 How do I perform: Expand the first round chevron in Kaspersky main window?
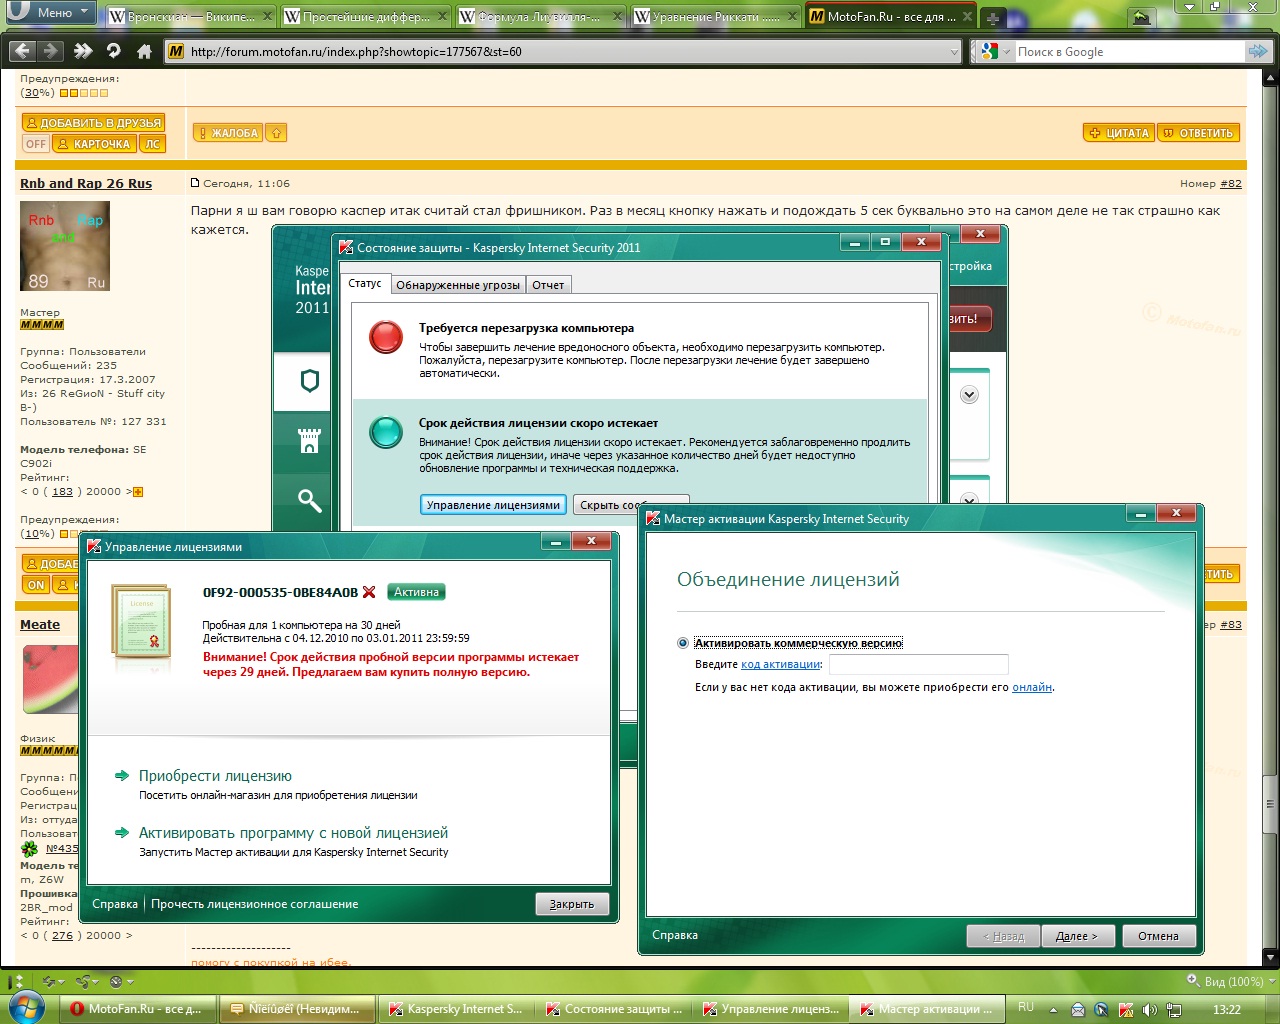click(x=969, y=395)
